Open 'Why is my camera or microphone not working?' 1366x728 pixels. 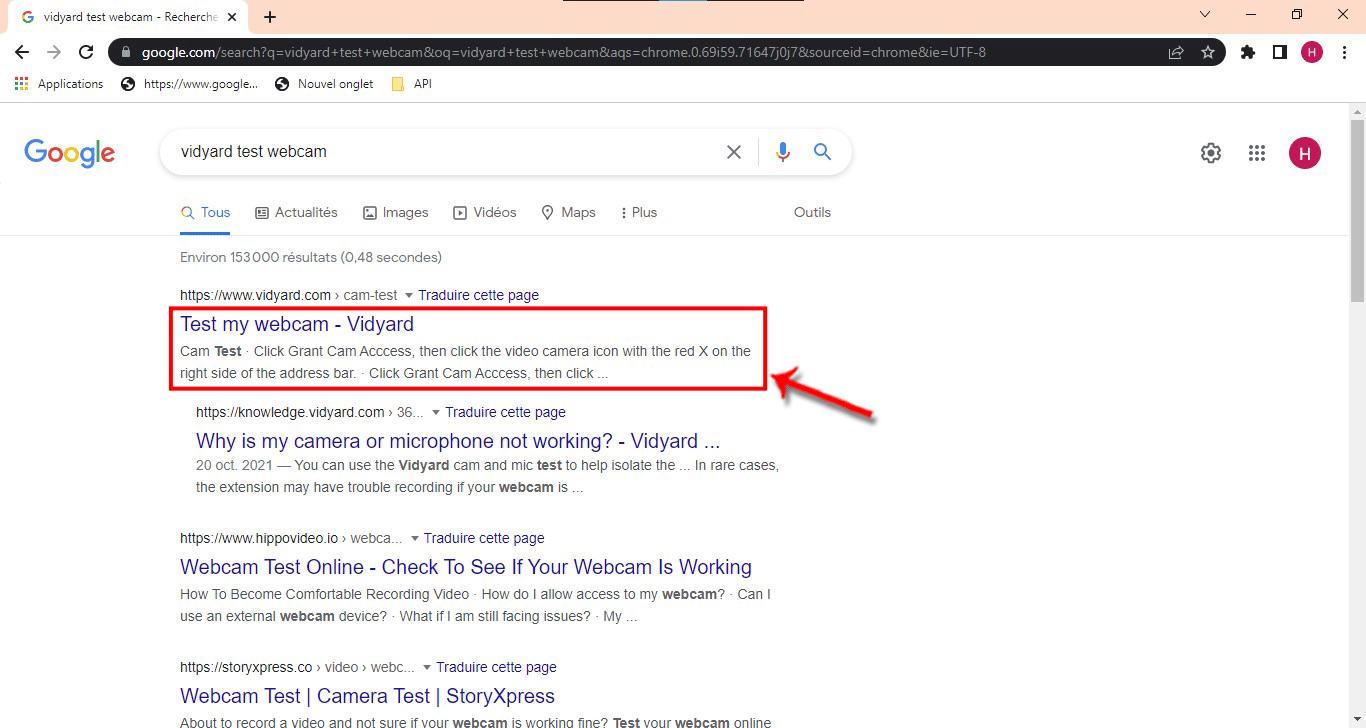[458, 441]
